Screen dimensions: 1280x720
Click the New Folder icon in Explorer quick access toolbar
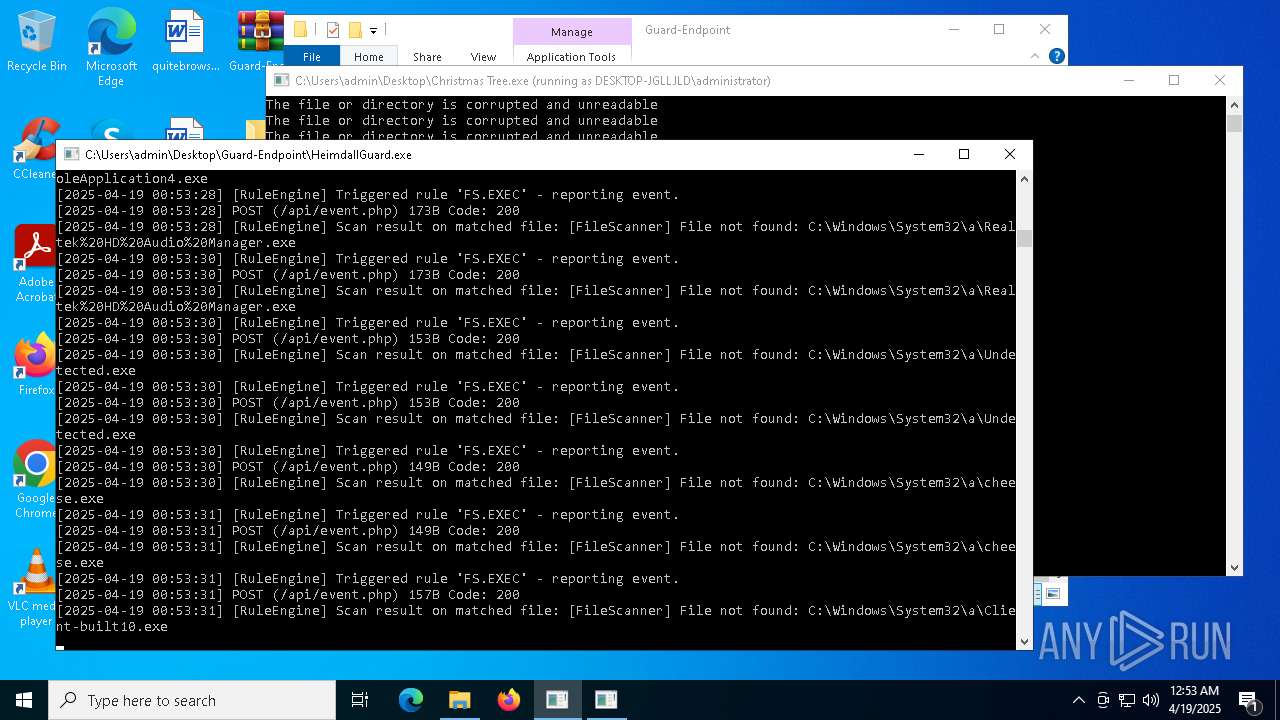click(355, 30)
